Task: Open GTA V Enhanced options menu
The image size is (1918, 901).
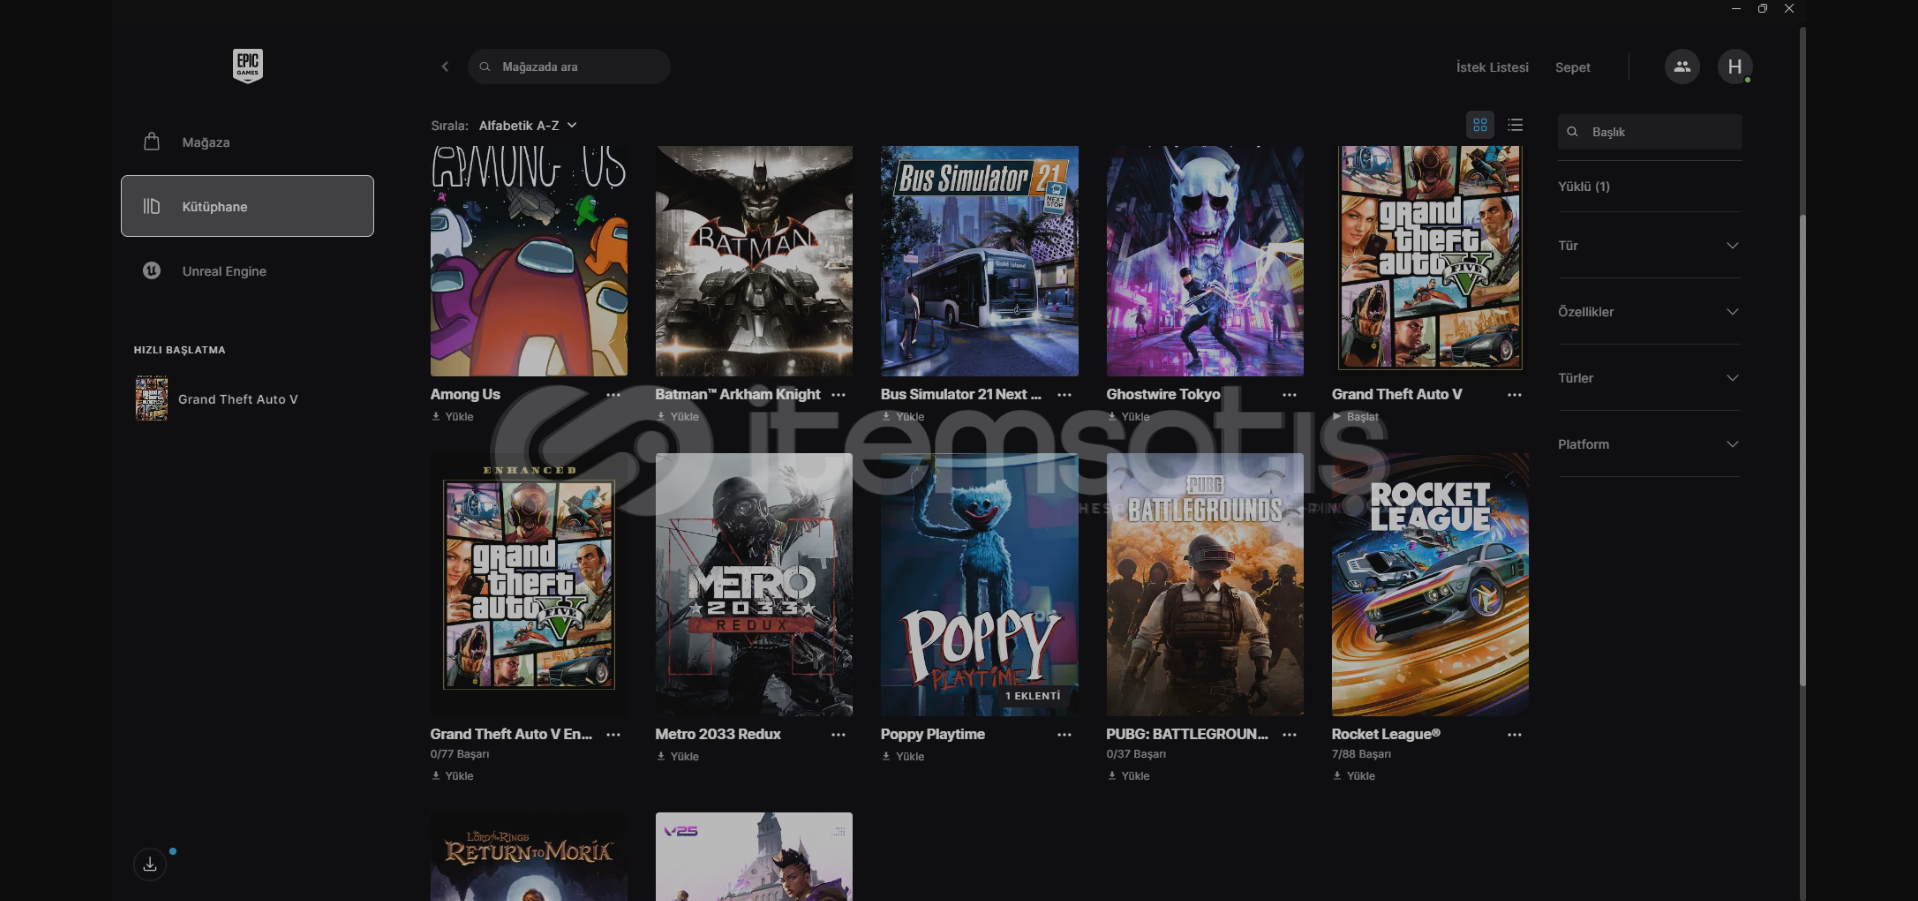Action: coord(613,735)
